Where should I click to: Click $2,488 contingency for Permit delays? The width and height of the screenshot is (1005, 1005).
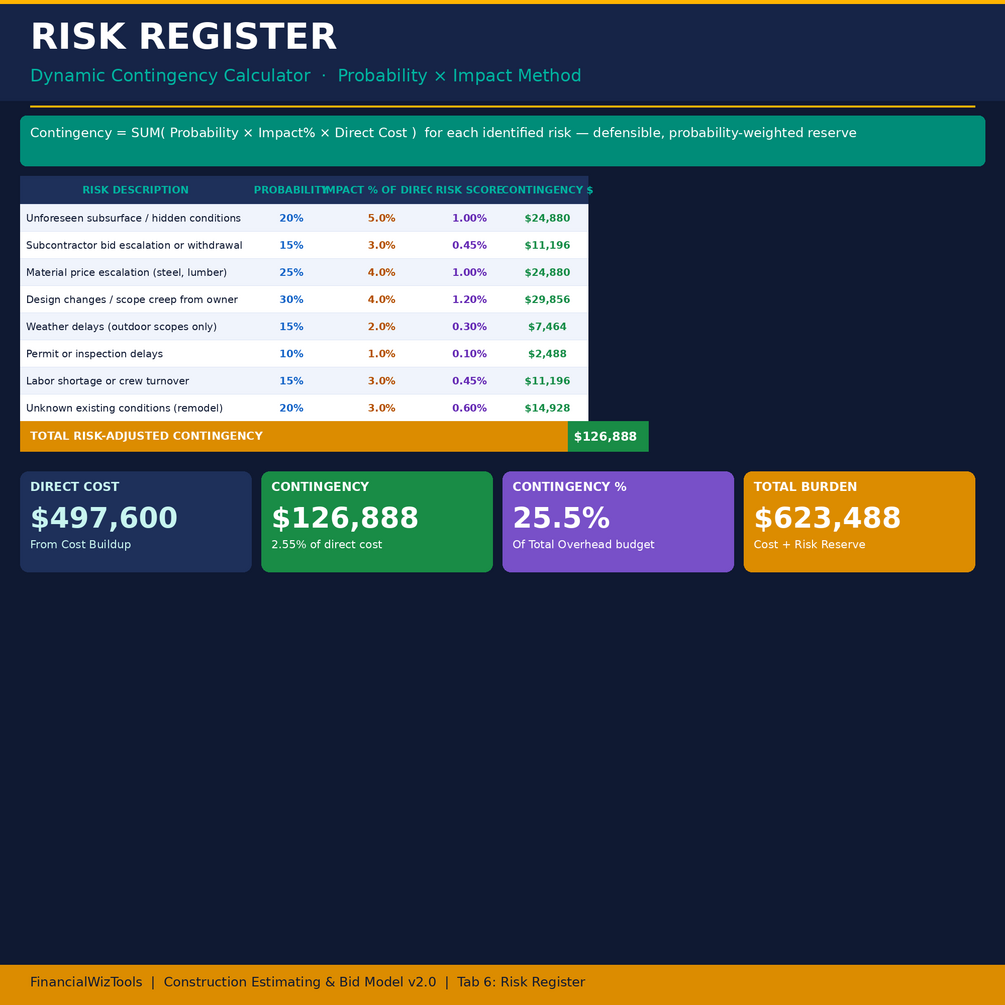point(547,354)
